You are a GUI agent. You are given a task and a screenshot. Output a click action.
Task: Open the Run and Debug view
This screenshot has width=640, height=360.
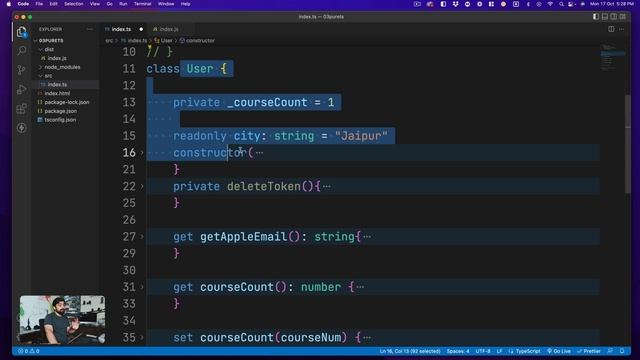(x=22, y=89)
